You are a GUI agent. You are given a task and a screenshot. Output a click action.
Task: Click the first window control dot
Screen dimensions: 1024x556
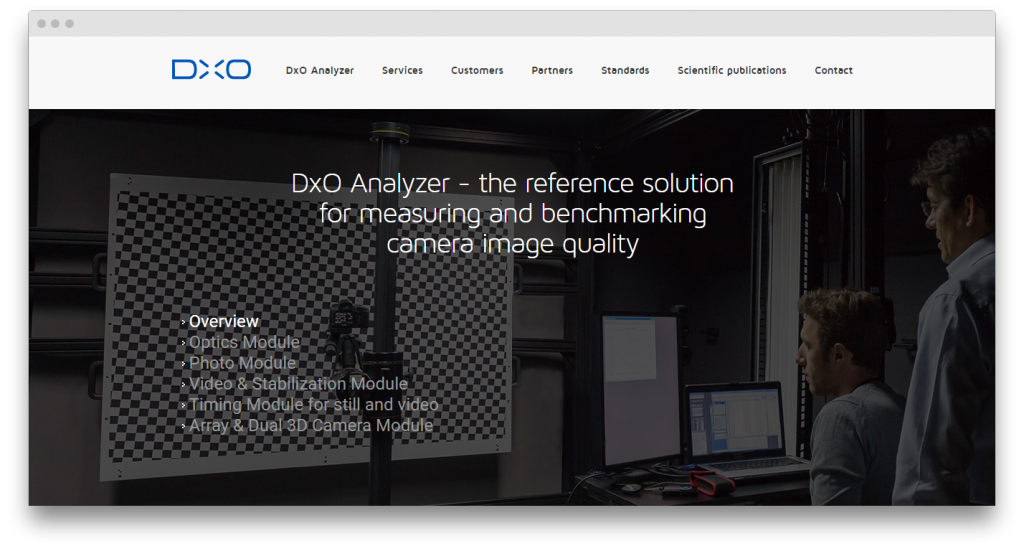pos(41,24)
